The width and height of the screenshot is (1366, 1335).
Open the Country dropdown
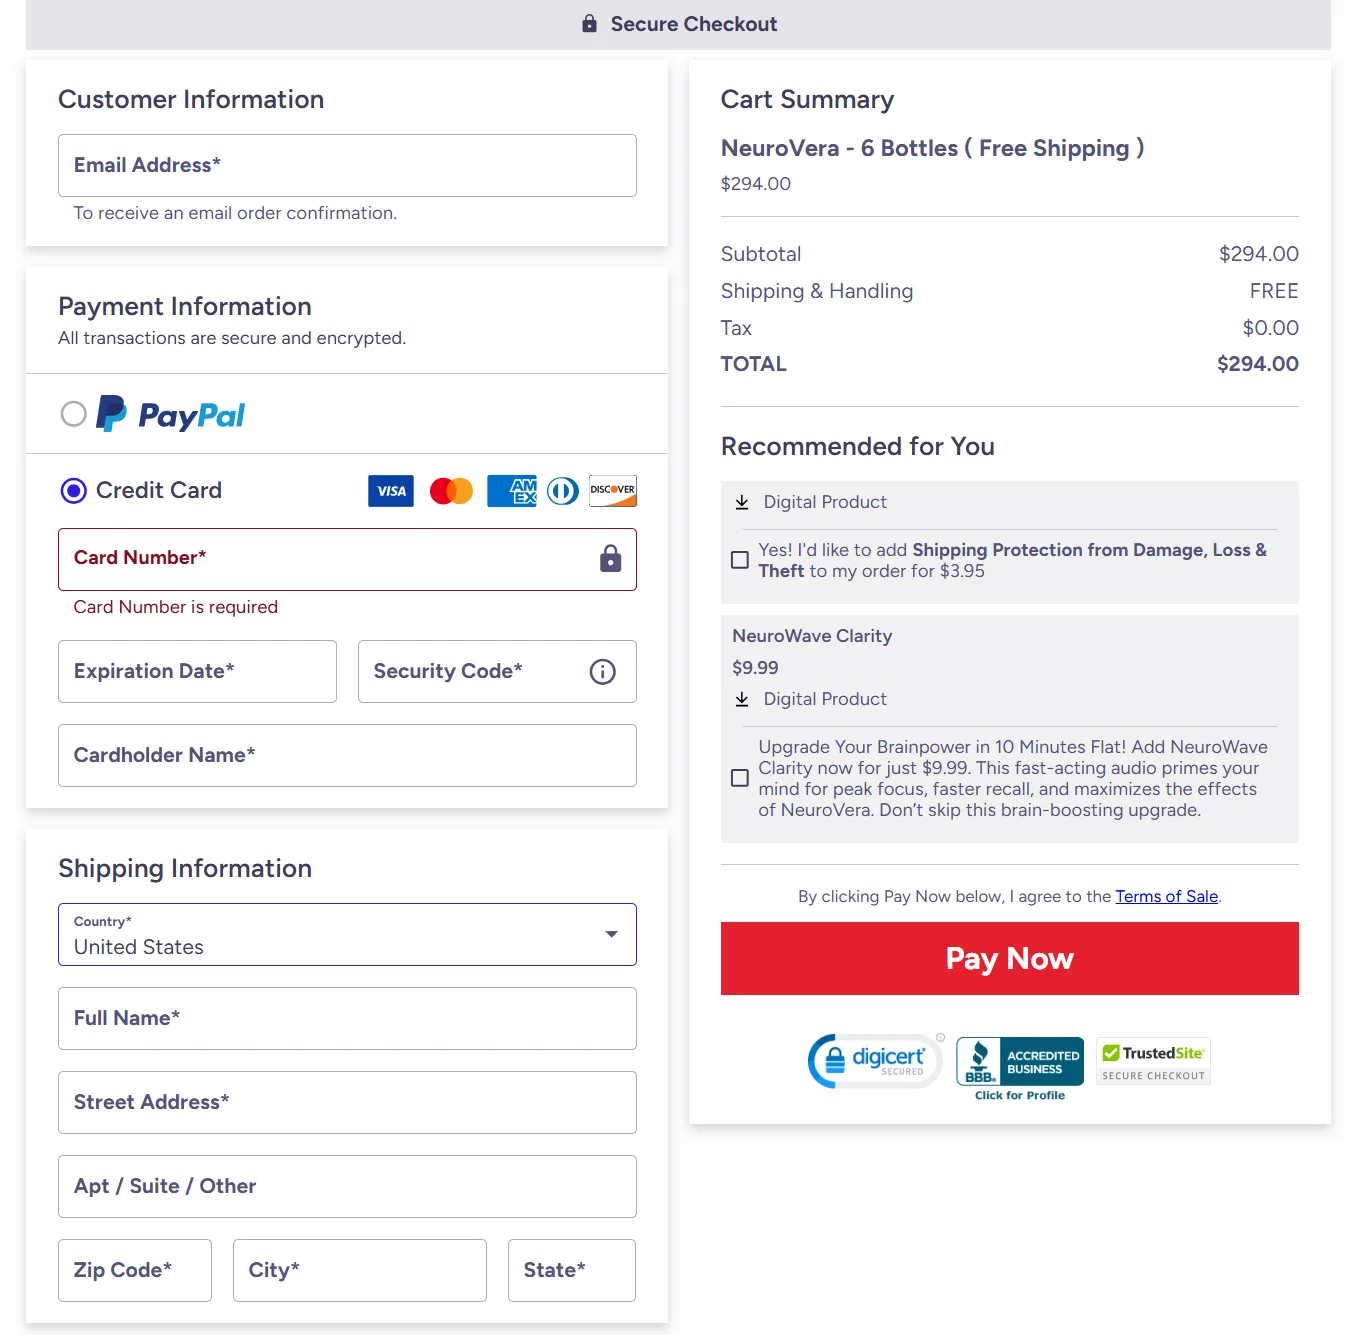tap(347, 935)
